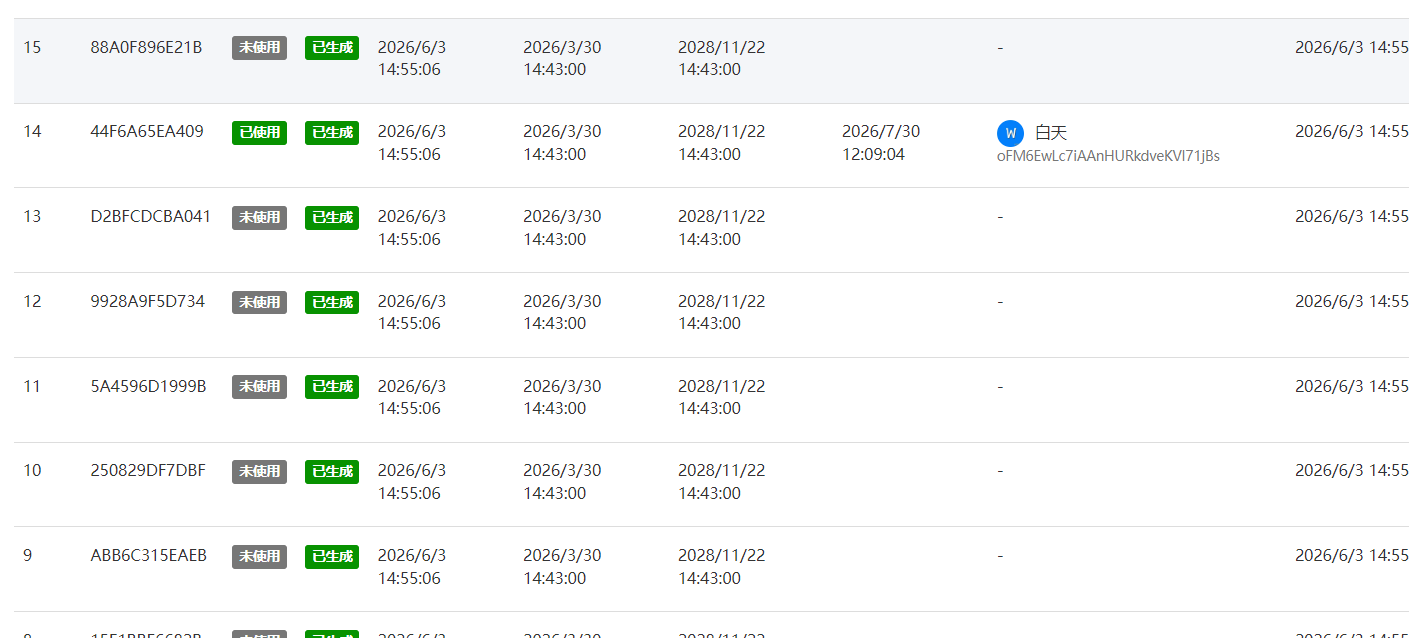Click the 已生成 badge in row 9
The width and height of the screenshot is (1409, 638).
[332, 556]
